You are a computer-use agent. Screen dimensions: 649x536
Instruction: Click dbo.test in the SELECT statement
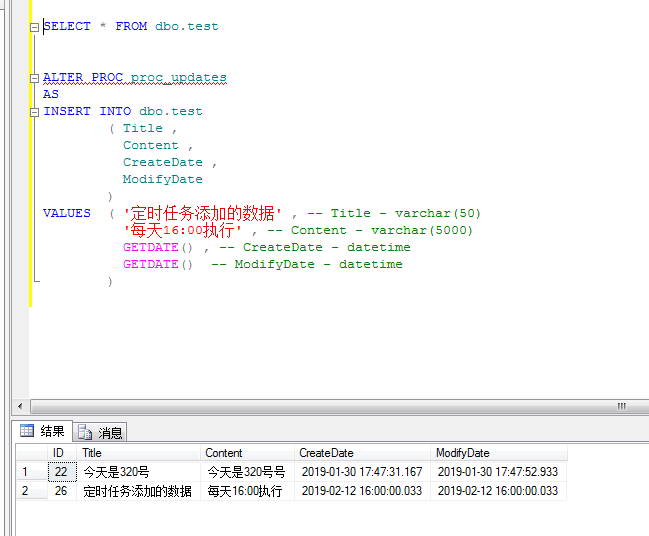coord(187,26)
